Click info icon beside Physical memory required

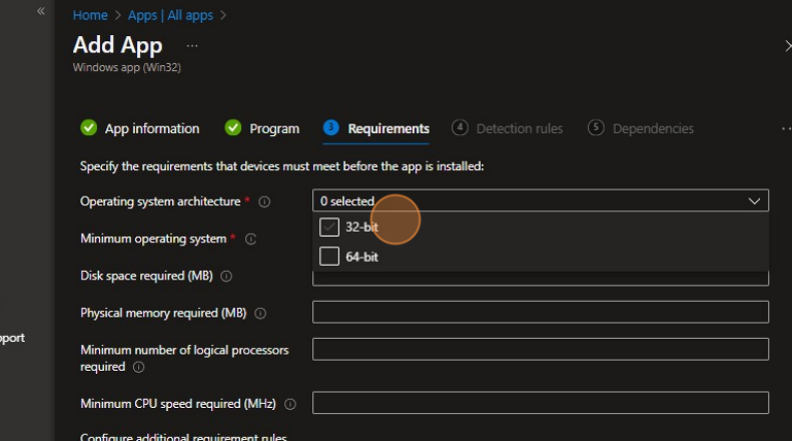coord(260,313)
